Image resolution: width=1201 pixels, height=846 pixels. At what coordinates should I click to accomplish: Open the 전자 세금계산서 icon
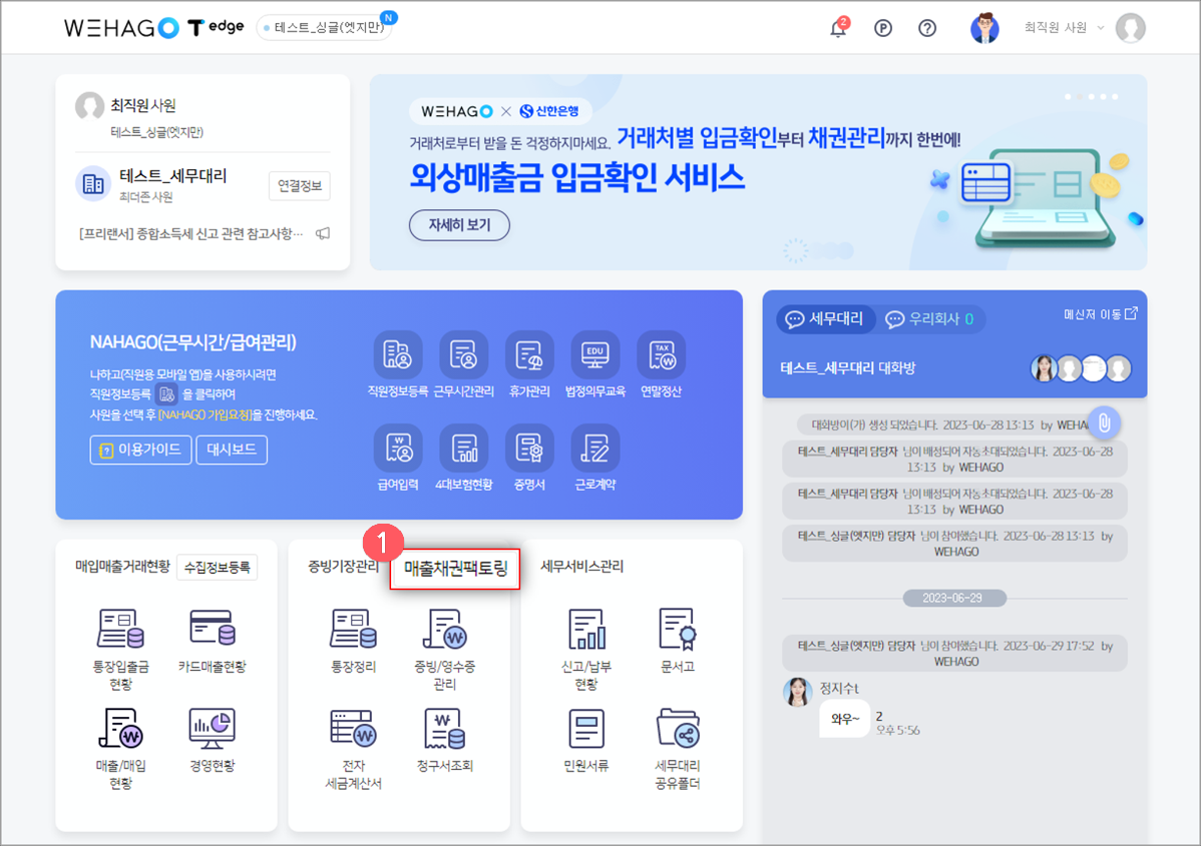pyautogui.click(x=354, y=728)
